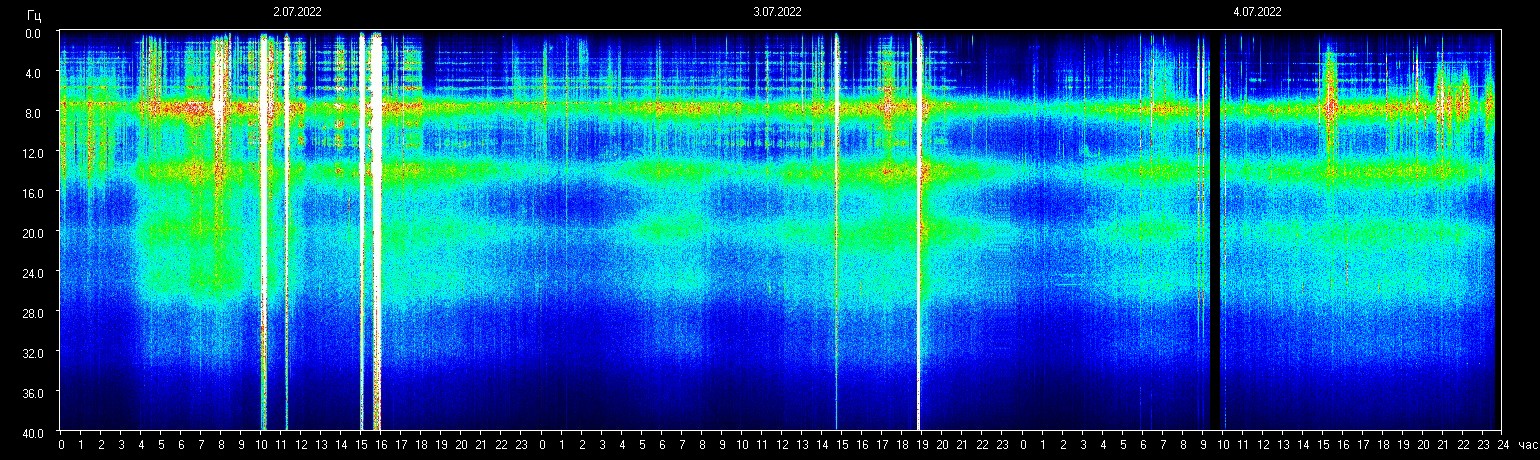Image resolution: width=1540 pixels, height=460 pixels.
Task: Select the 0.0 frequency axis tick label
Action: point(33,33)
